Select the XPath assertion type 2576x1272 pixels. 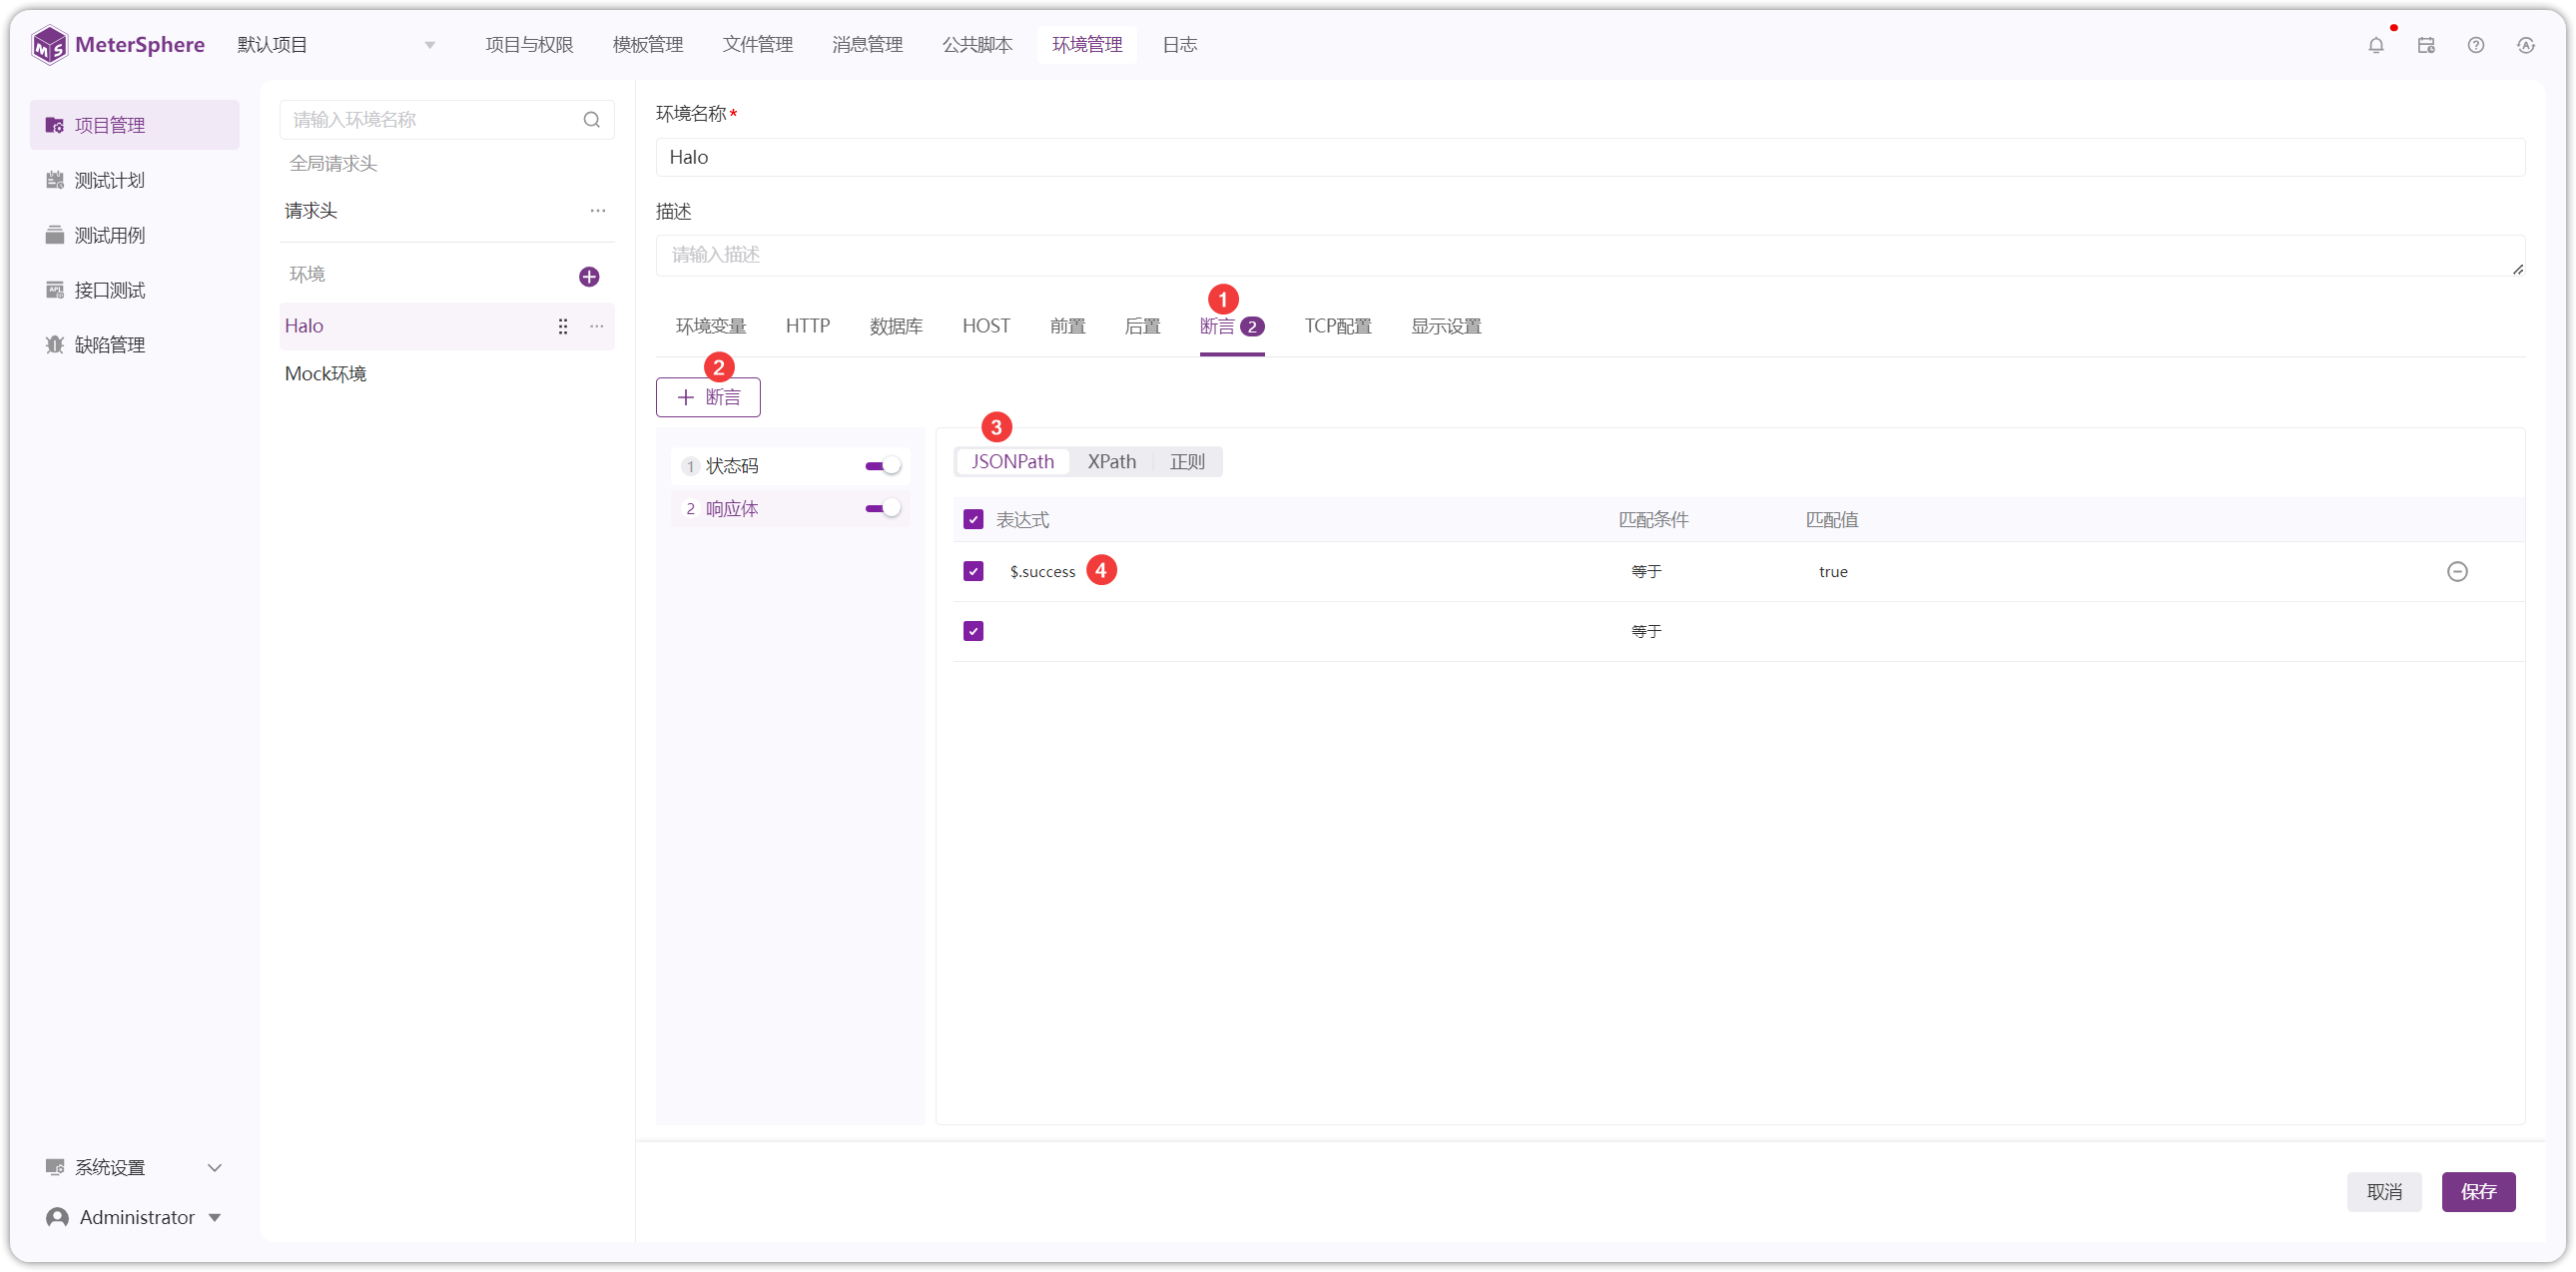pos(1111,462)
